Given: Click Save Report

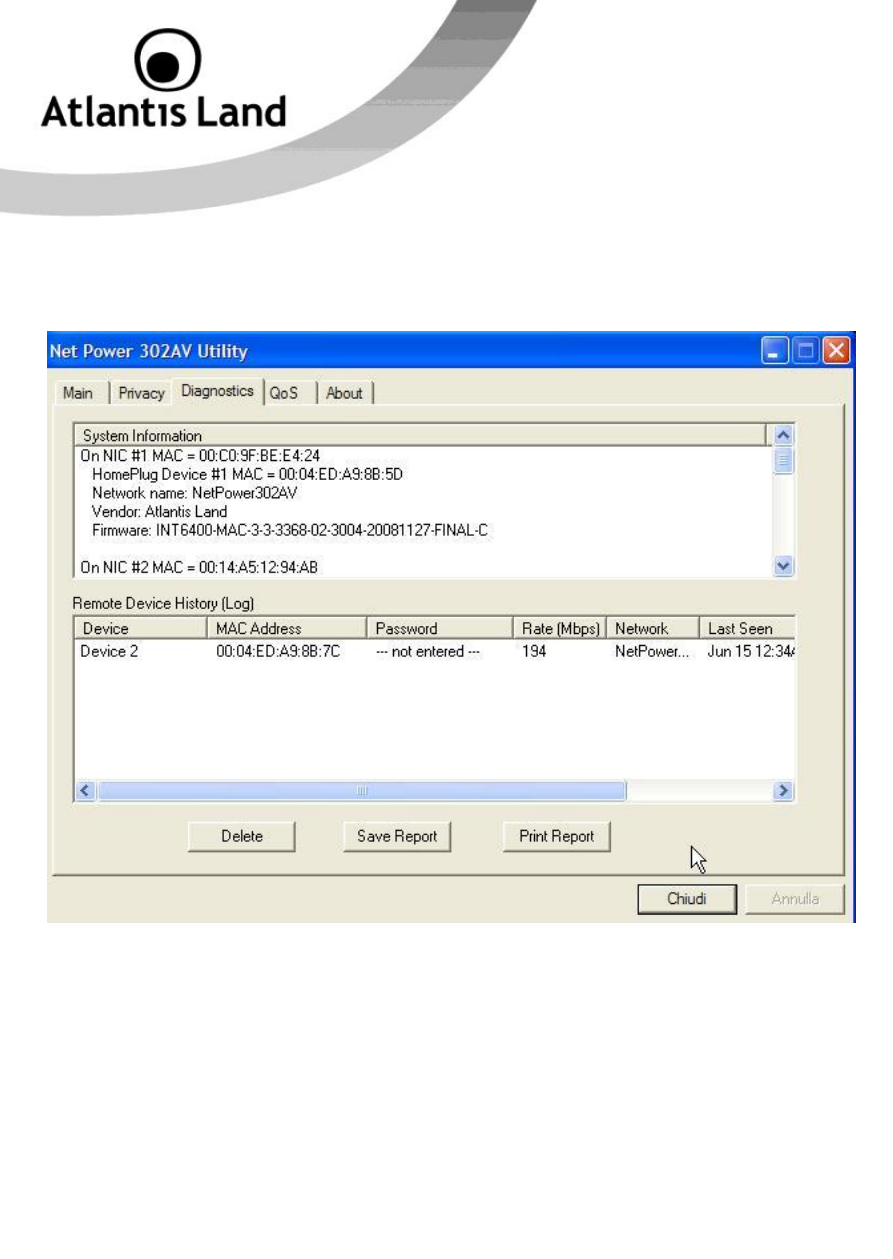Looking at the screenshot, I should 397,837.
